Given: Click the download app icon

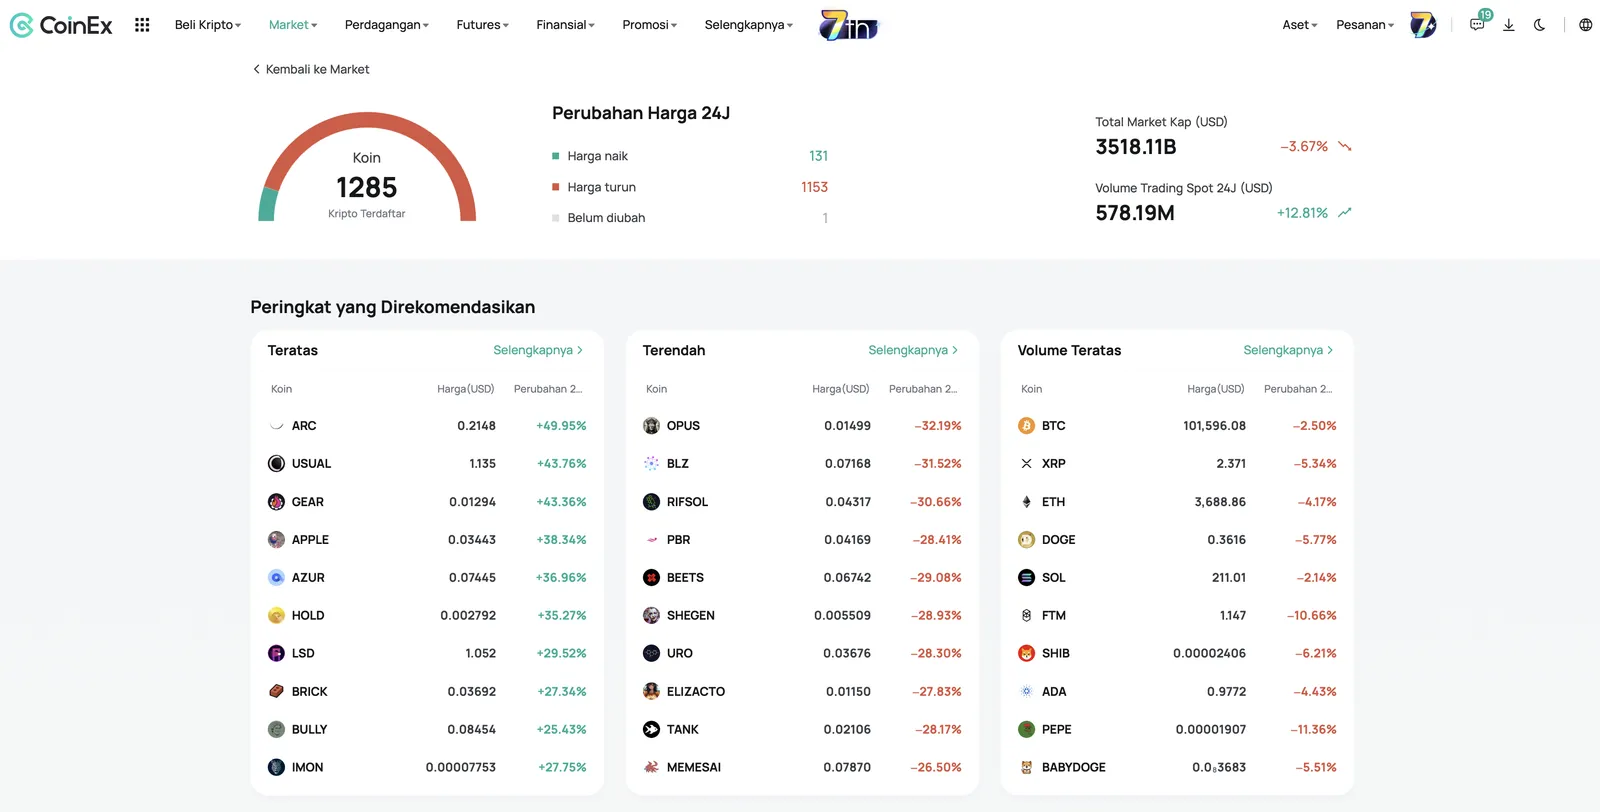Looking at the screenshot, I should pos(1508,25).
